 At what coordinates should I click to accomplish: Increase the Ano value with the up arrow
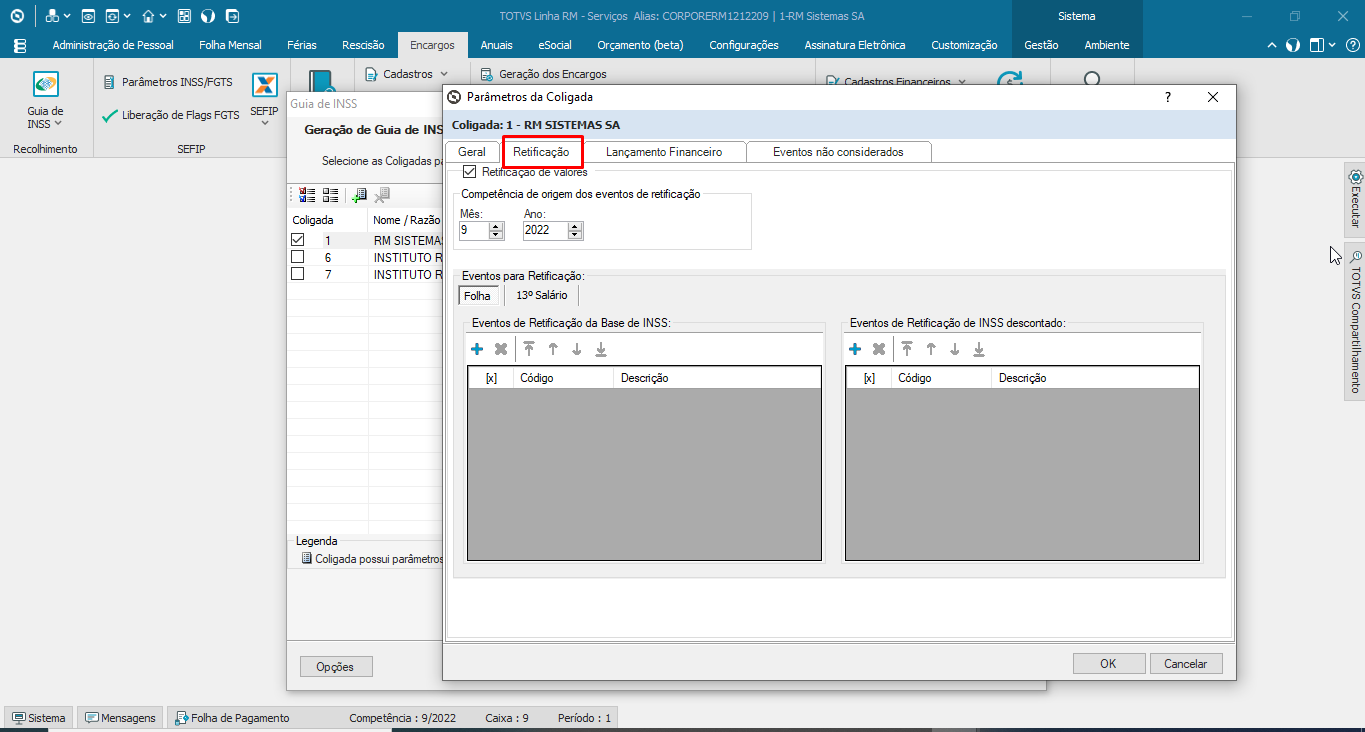click(574, 226)
